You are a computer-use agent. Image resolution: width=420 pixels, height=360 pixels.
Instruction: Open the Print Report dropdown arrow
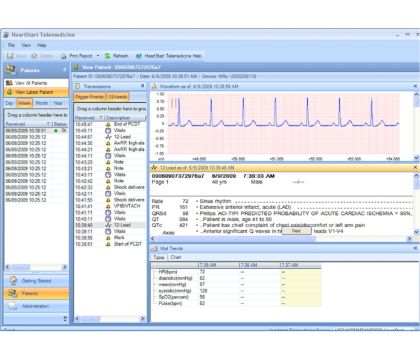(x=98, y=56)
